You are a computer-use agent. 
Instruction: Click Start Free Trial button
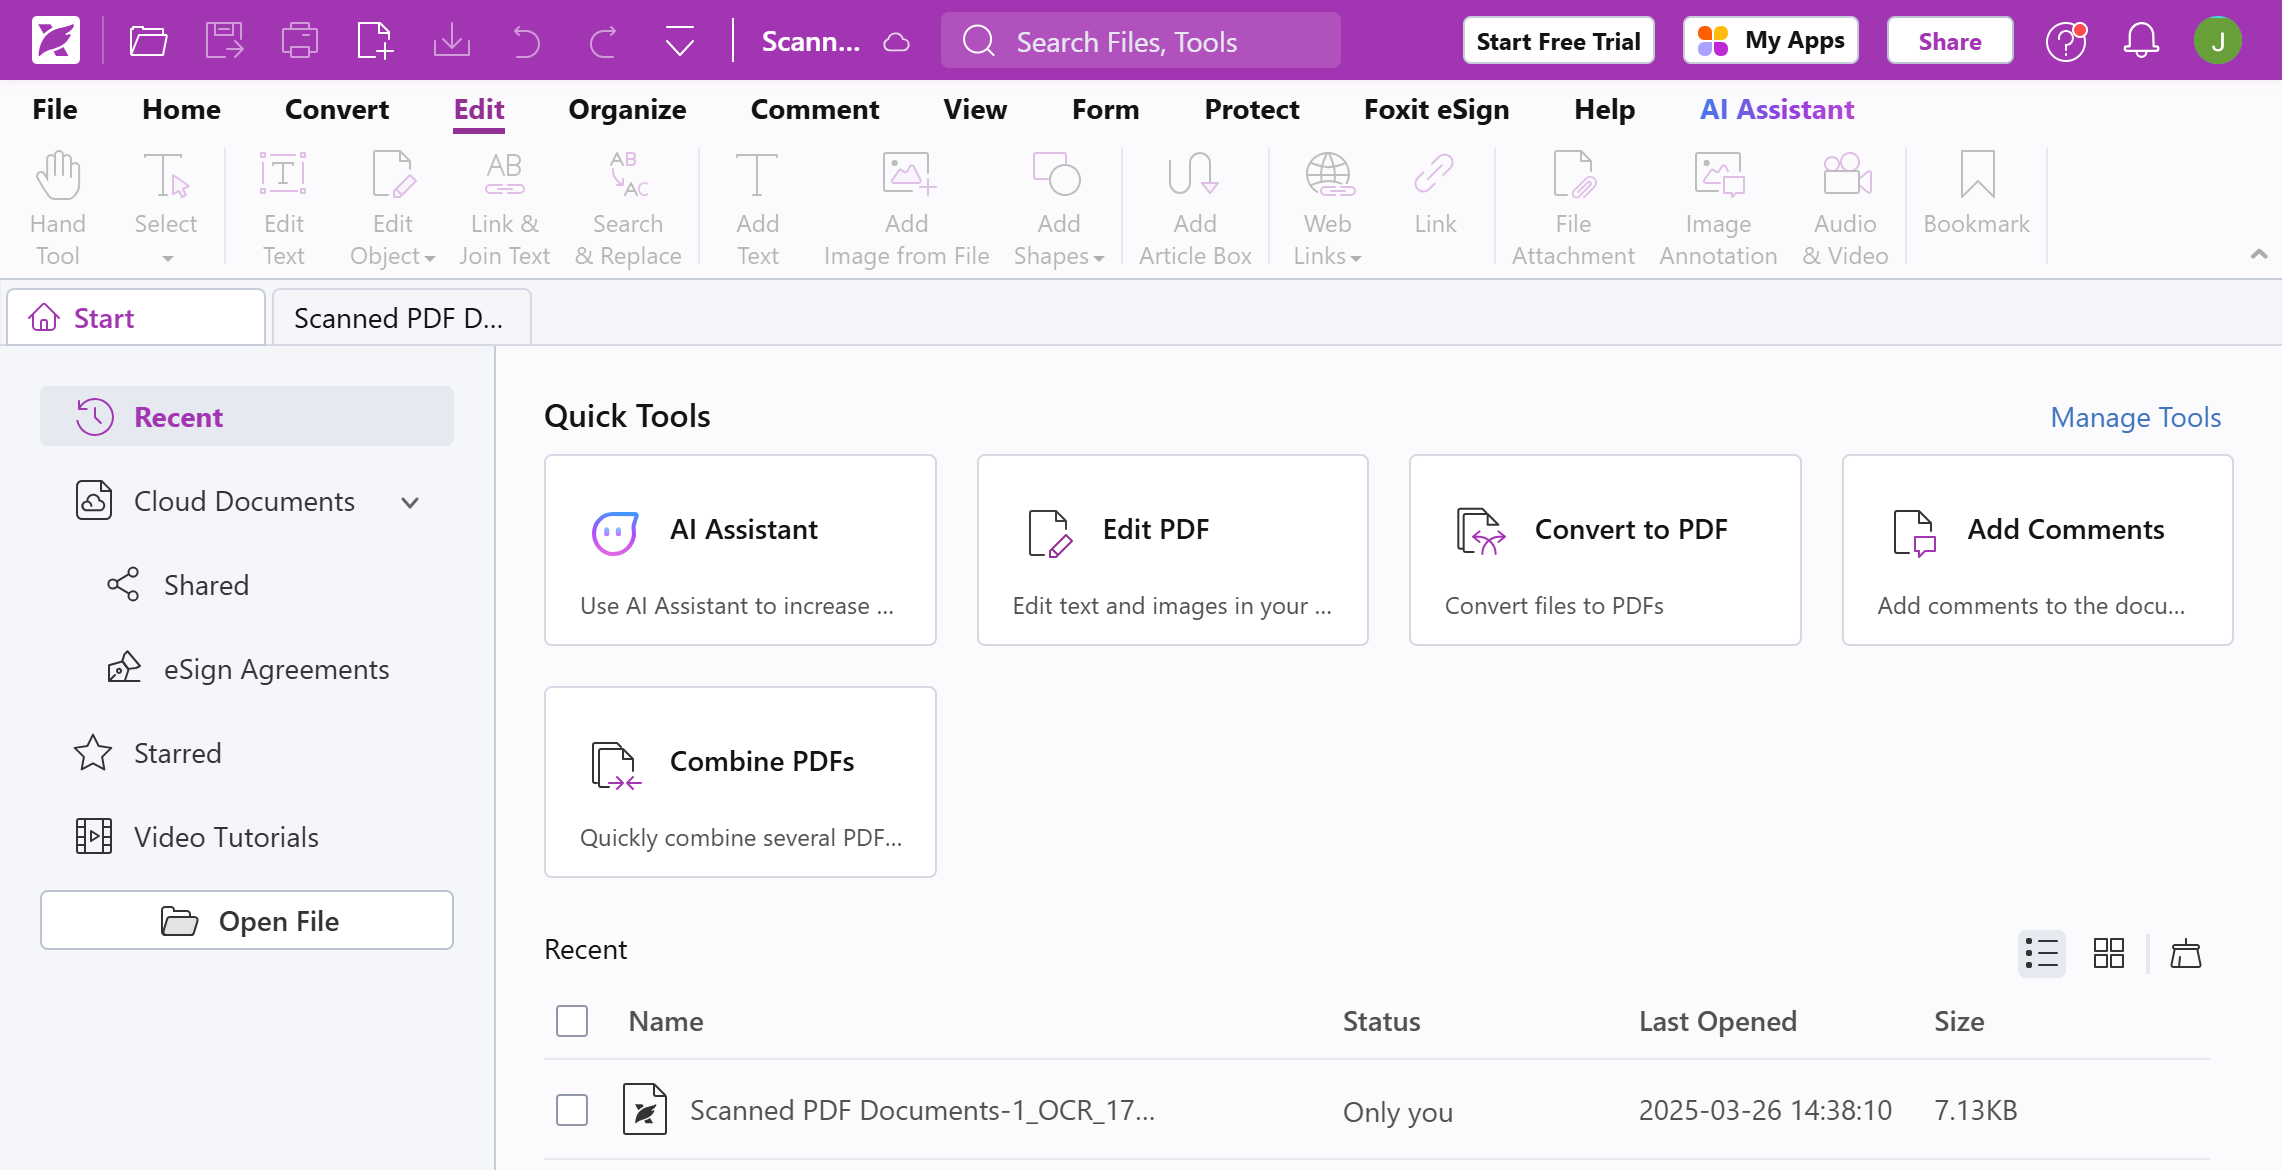tap(1558, 41)
